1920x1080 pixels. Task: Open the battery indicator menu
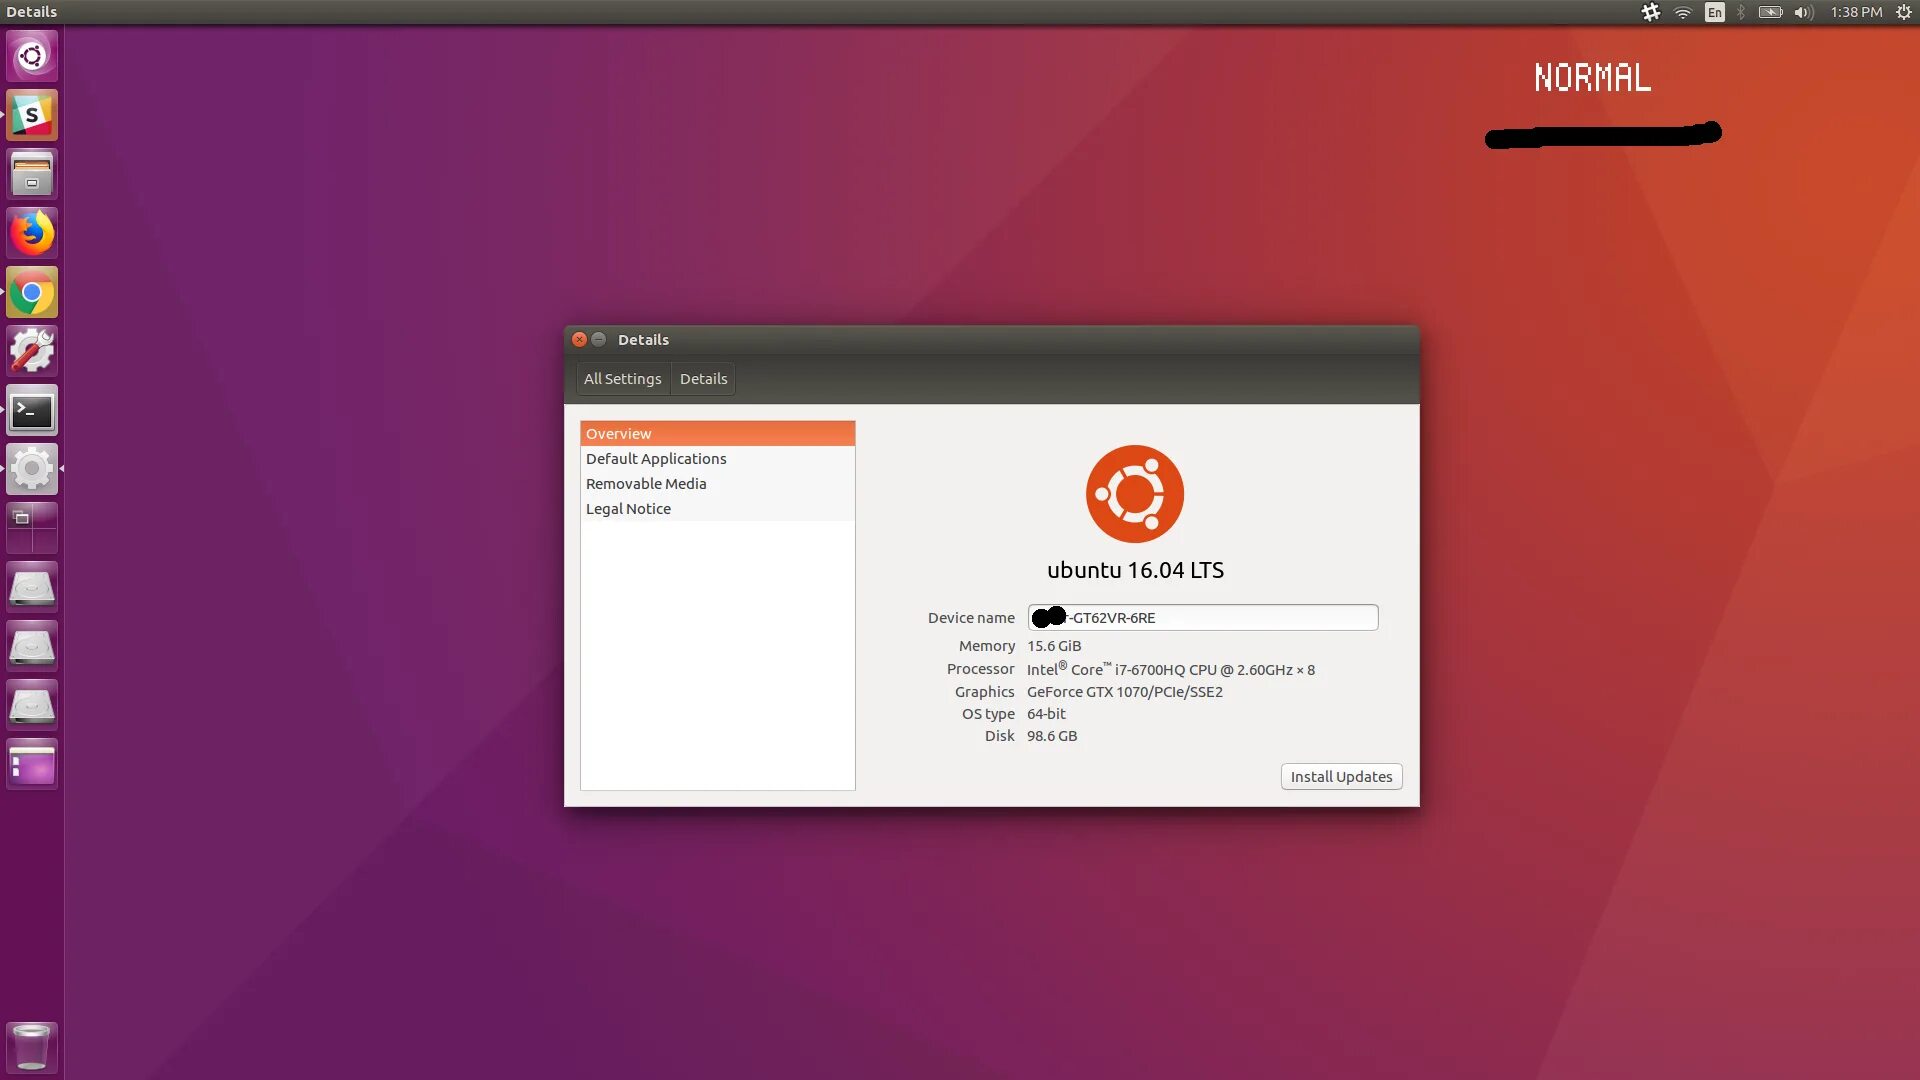[1771, 12]
